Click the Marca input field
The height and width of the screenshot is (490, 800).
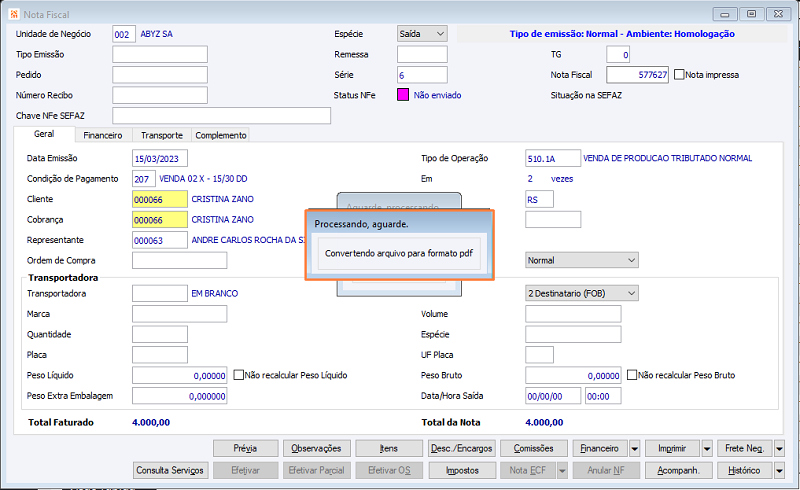pyautogui.click(x=180, y=314)
